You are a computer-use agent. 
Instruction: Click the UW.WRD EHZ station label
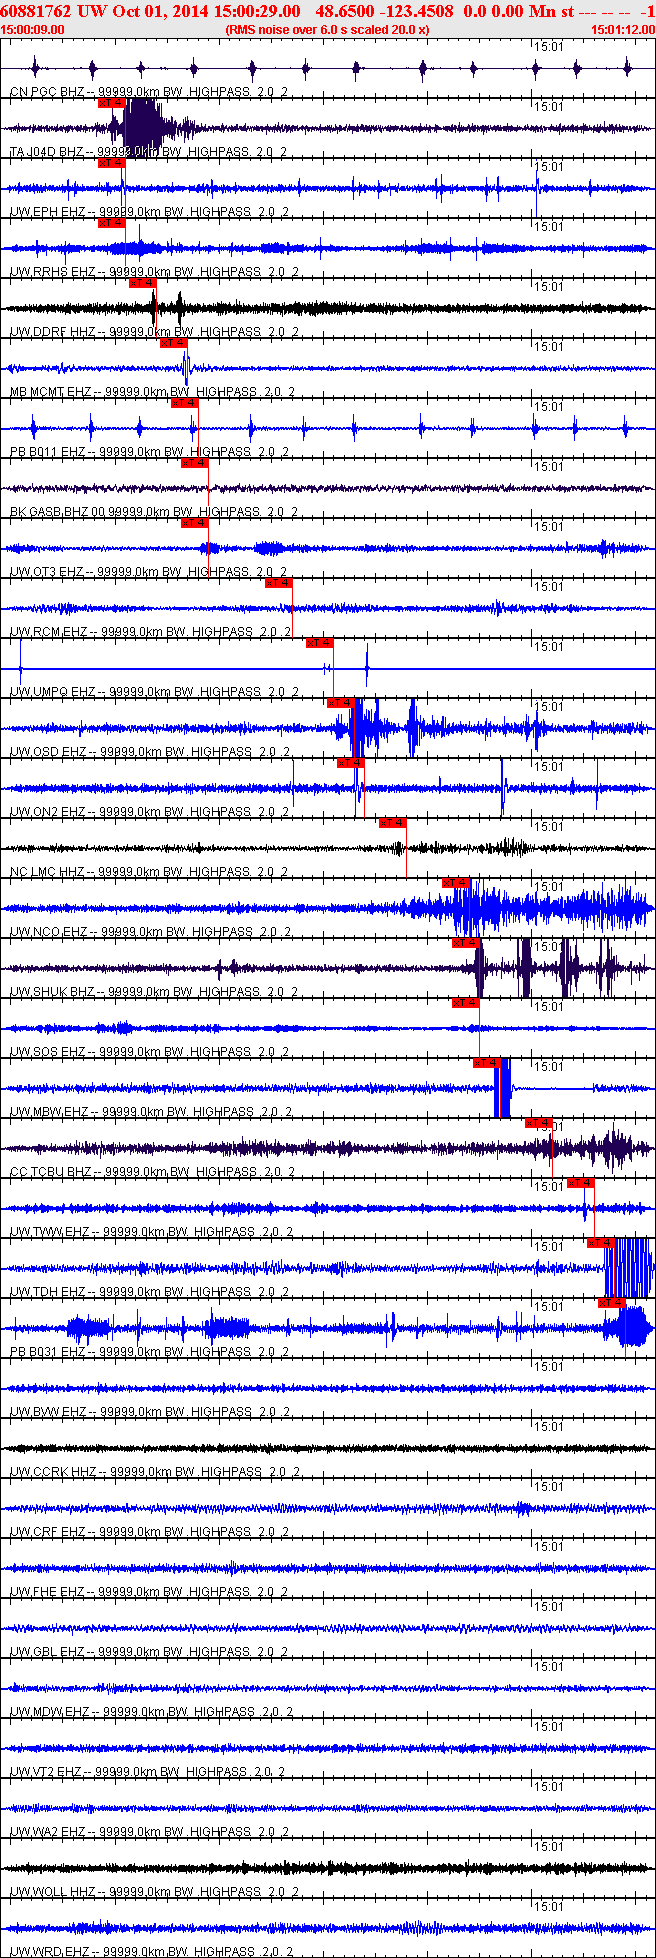150,1951
